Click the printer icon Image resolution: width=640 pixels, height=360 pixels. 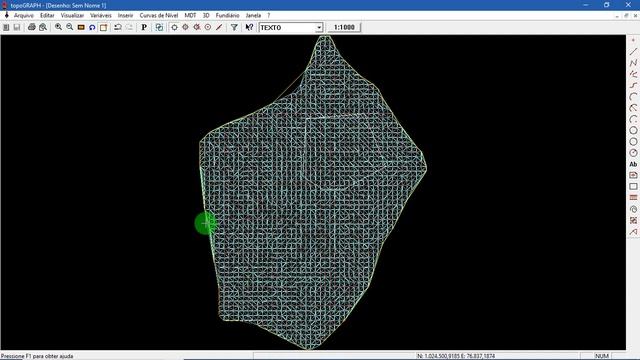pyautogui.click(x=32, y=27)
